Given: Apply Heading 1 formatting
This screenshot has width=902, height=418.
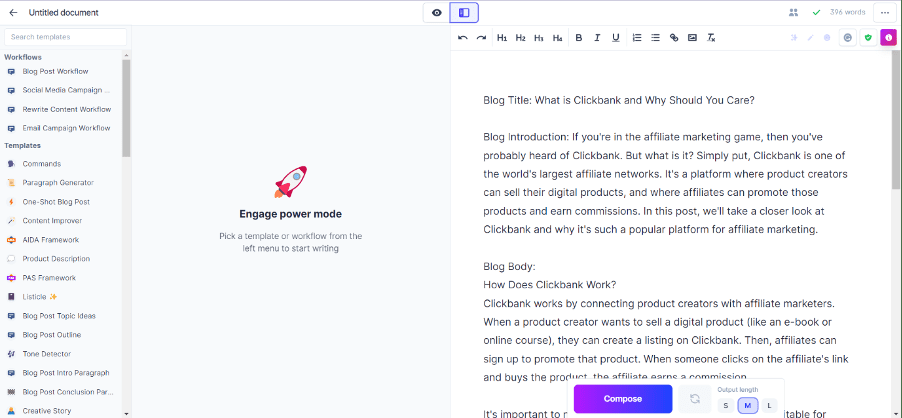Looking at the screenshot, I should click(502, 38).
